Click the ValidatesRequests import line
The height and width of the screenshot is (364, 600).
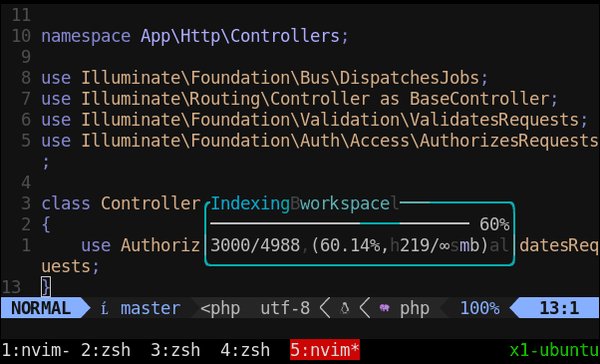(x=314, y=120)
